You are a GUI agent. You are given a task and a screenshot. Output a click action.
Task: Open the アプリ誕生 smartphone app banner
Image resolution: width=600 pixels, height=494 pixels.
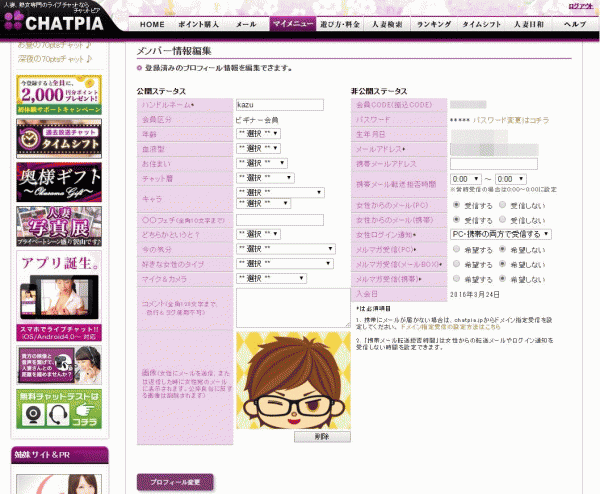click(x=59, y=296)
